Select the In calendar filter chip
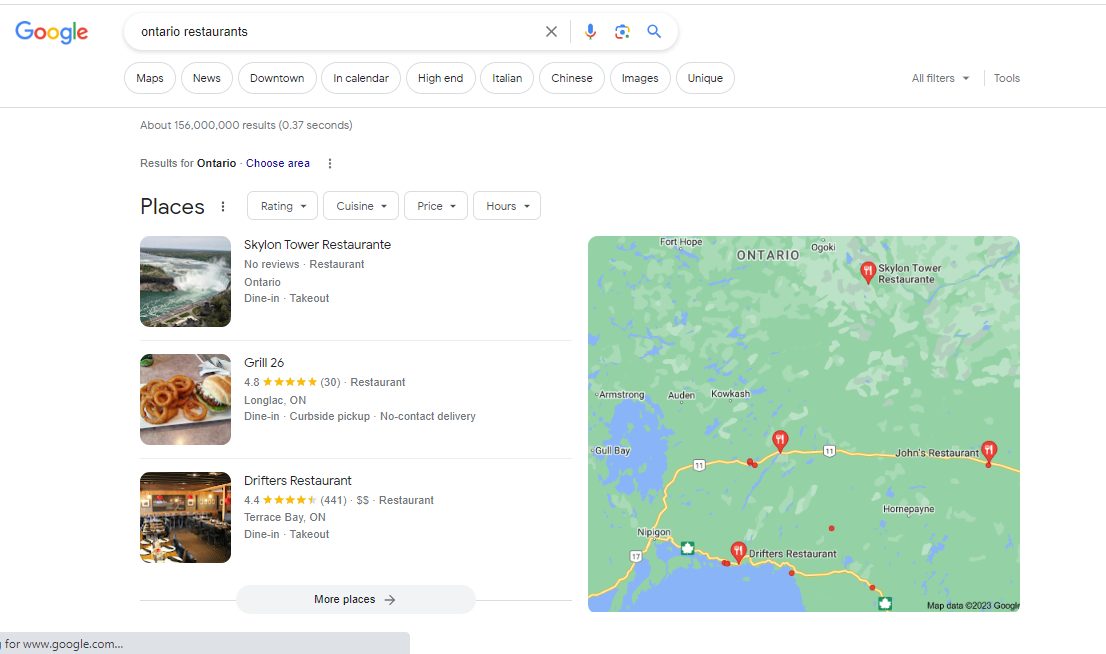This screenshot has height=654, width=1106. tap(360, 78)
